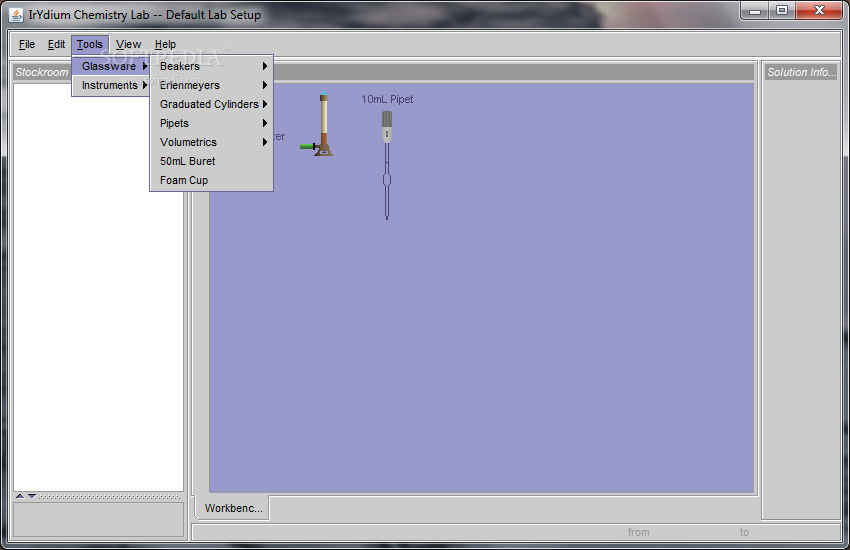The image size is (850, 550).
Task: Click the Stockroom panel header
Action: pos(42,72)
